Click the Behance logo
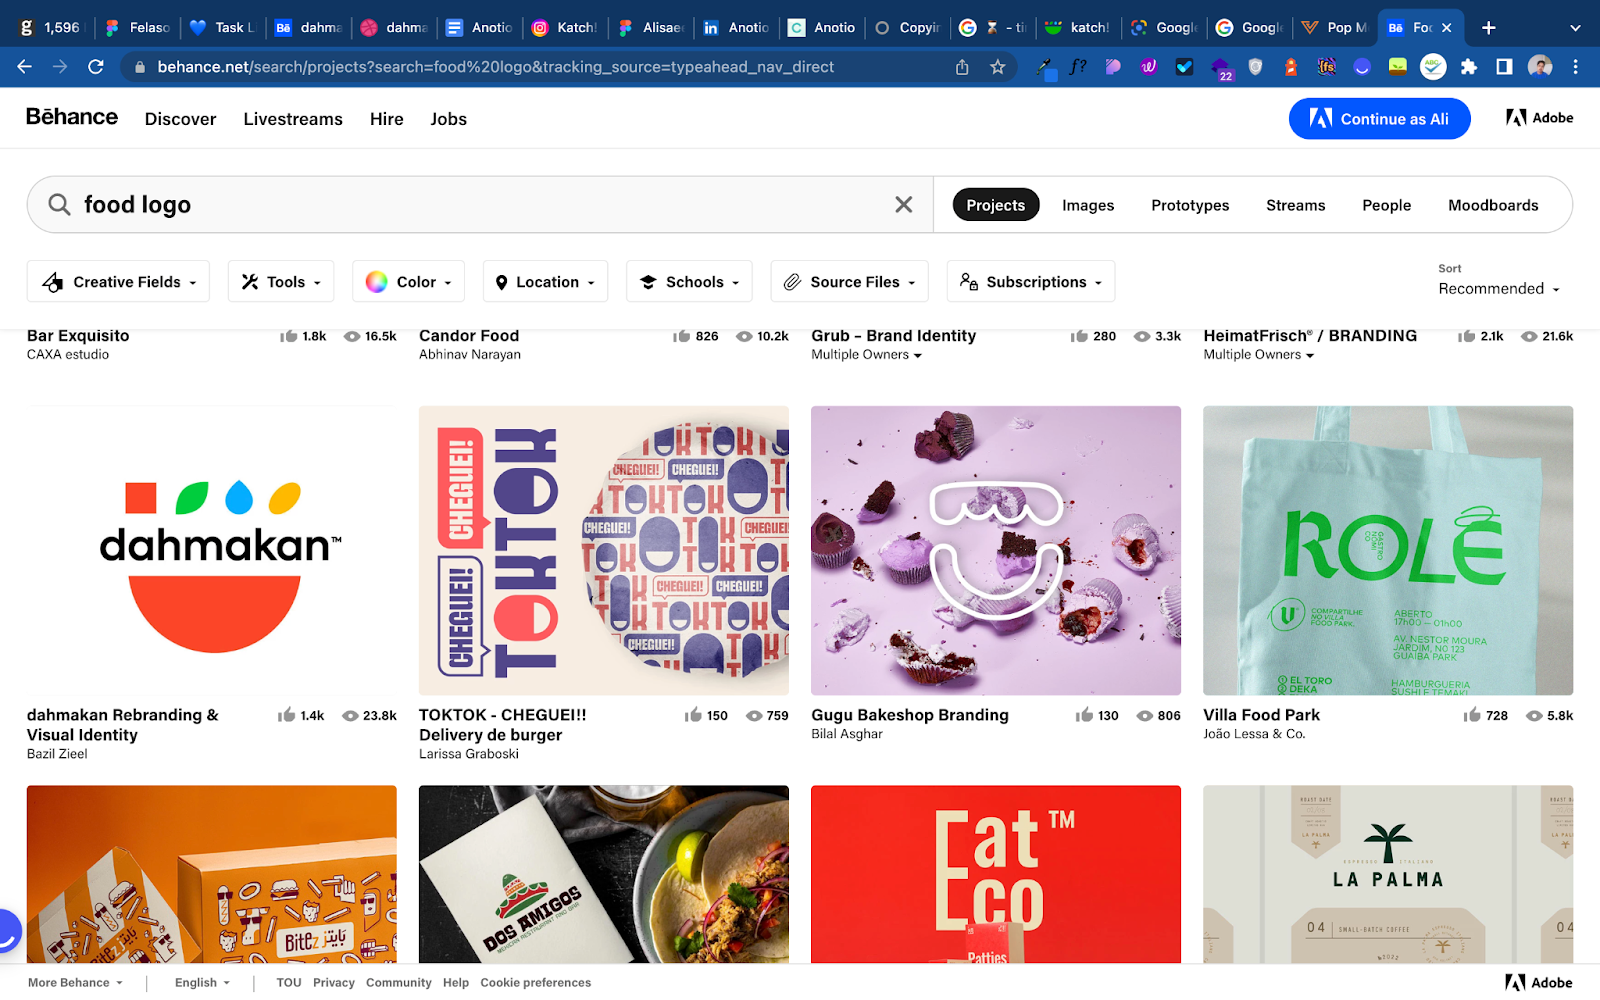The width and height of the screenshot is (1600, 1000). tap(71, 117)
